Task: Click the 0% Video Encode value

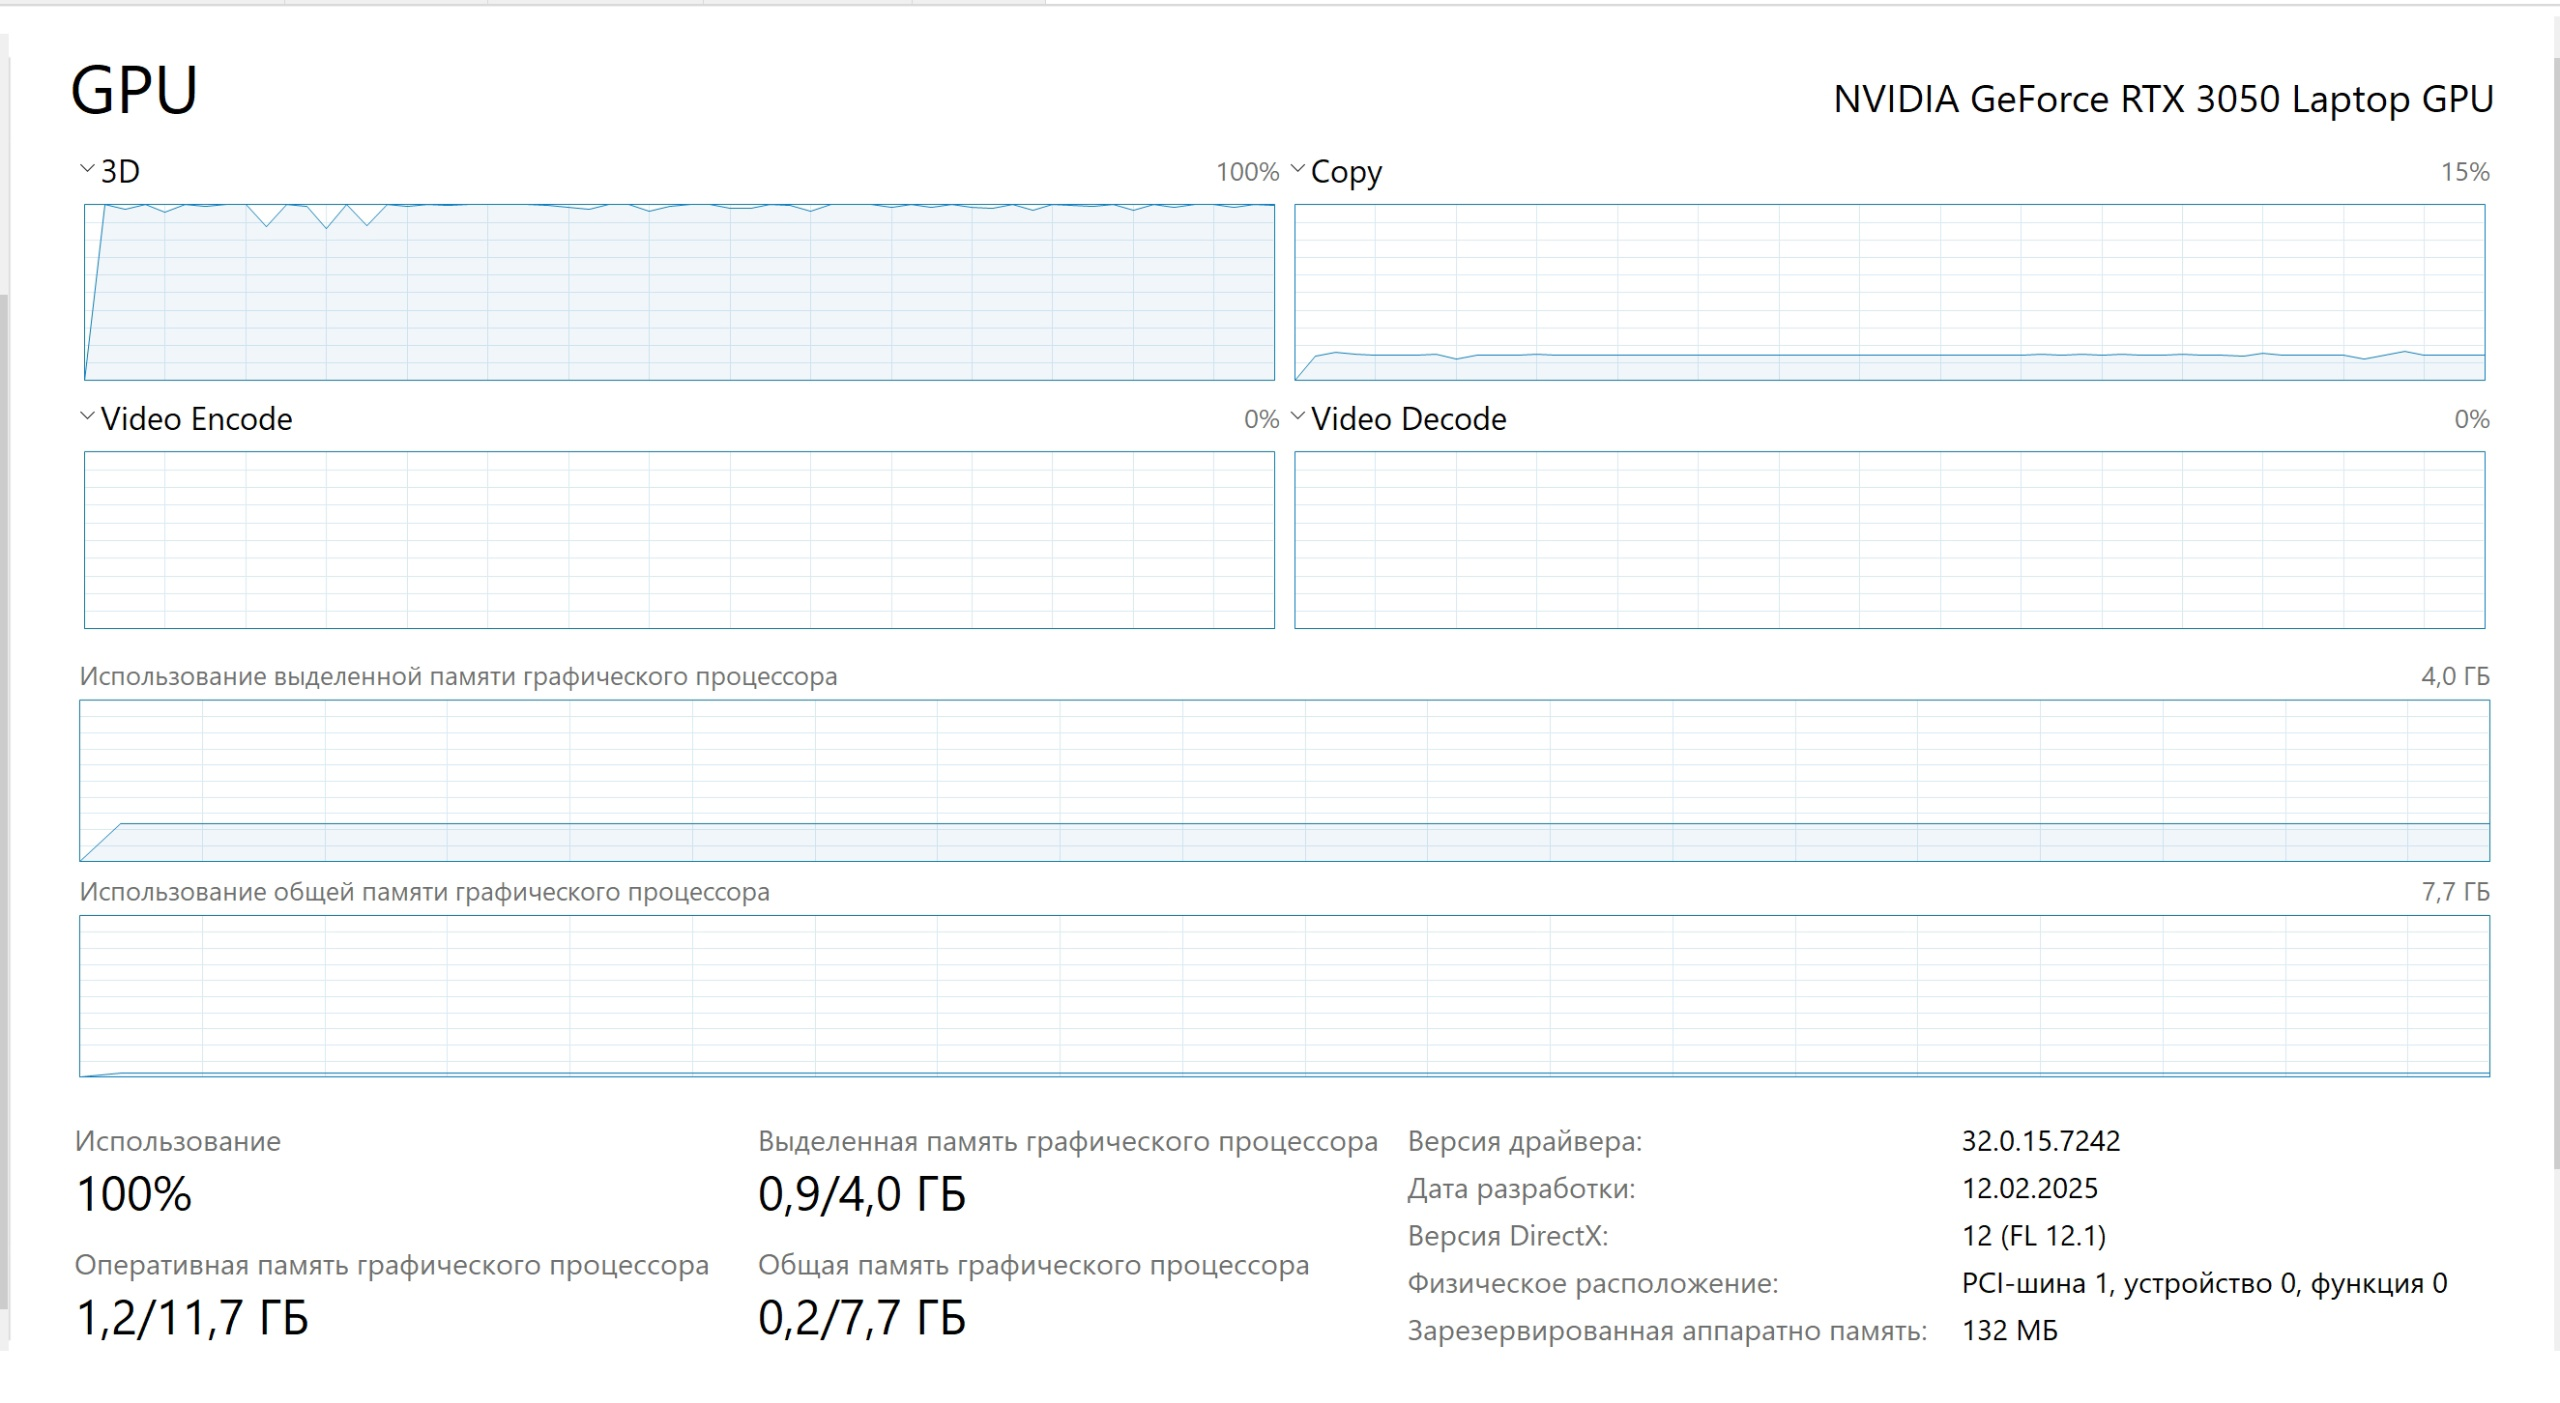Action: pyautogui.click(x=1261, y=419)
